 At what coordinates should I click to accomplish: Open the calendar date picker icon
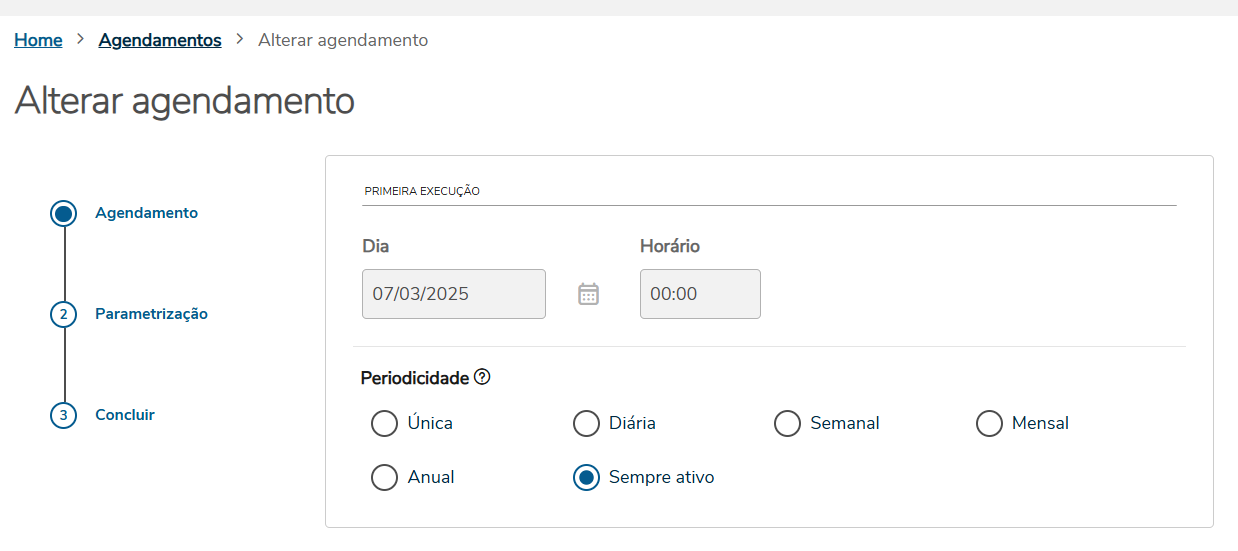(x=588, y=294)
